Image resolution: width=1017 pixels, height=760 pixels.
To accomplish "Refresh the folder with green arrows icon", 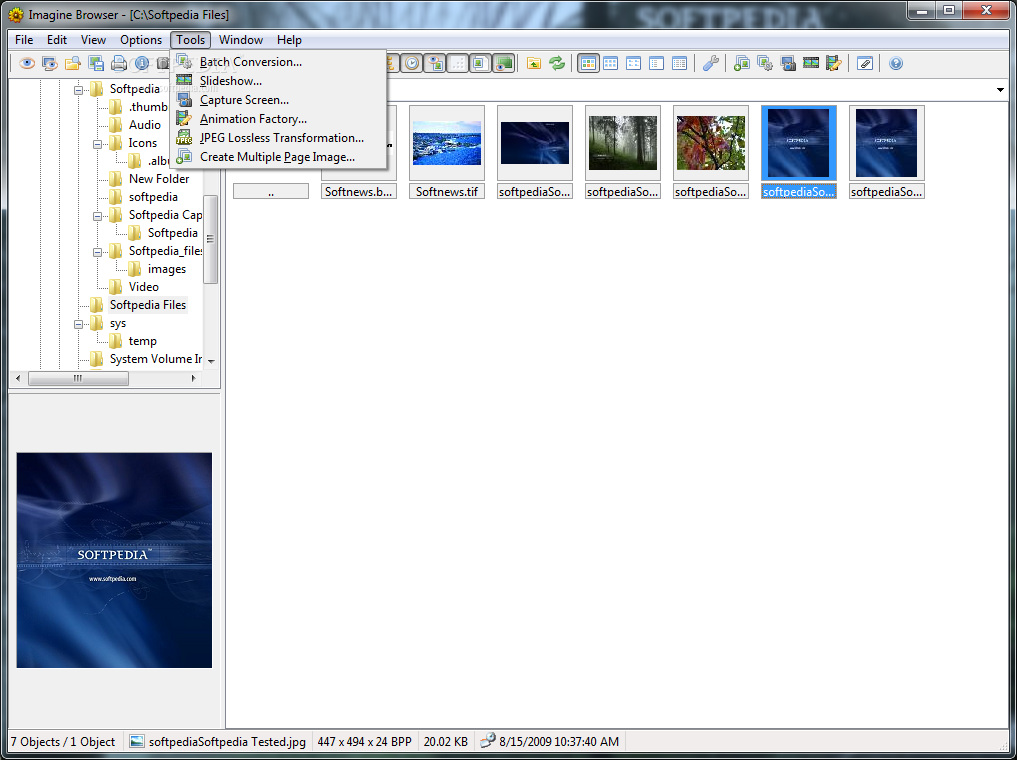I will [x=556, y=64].
